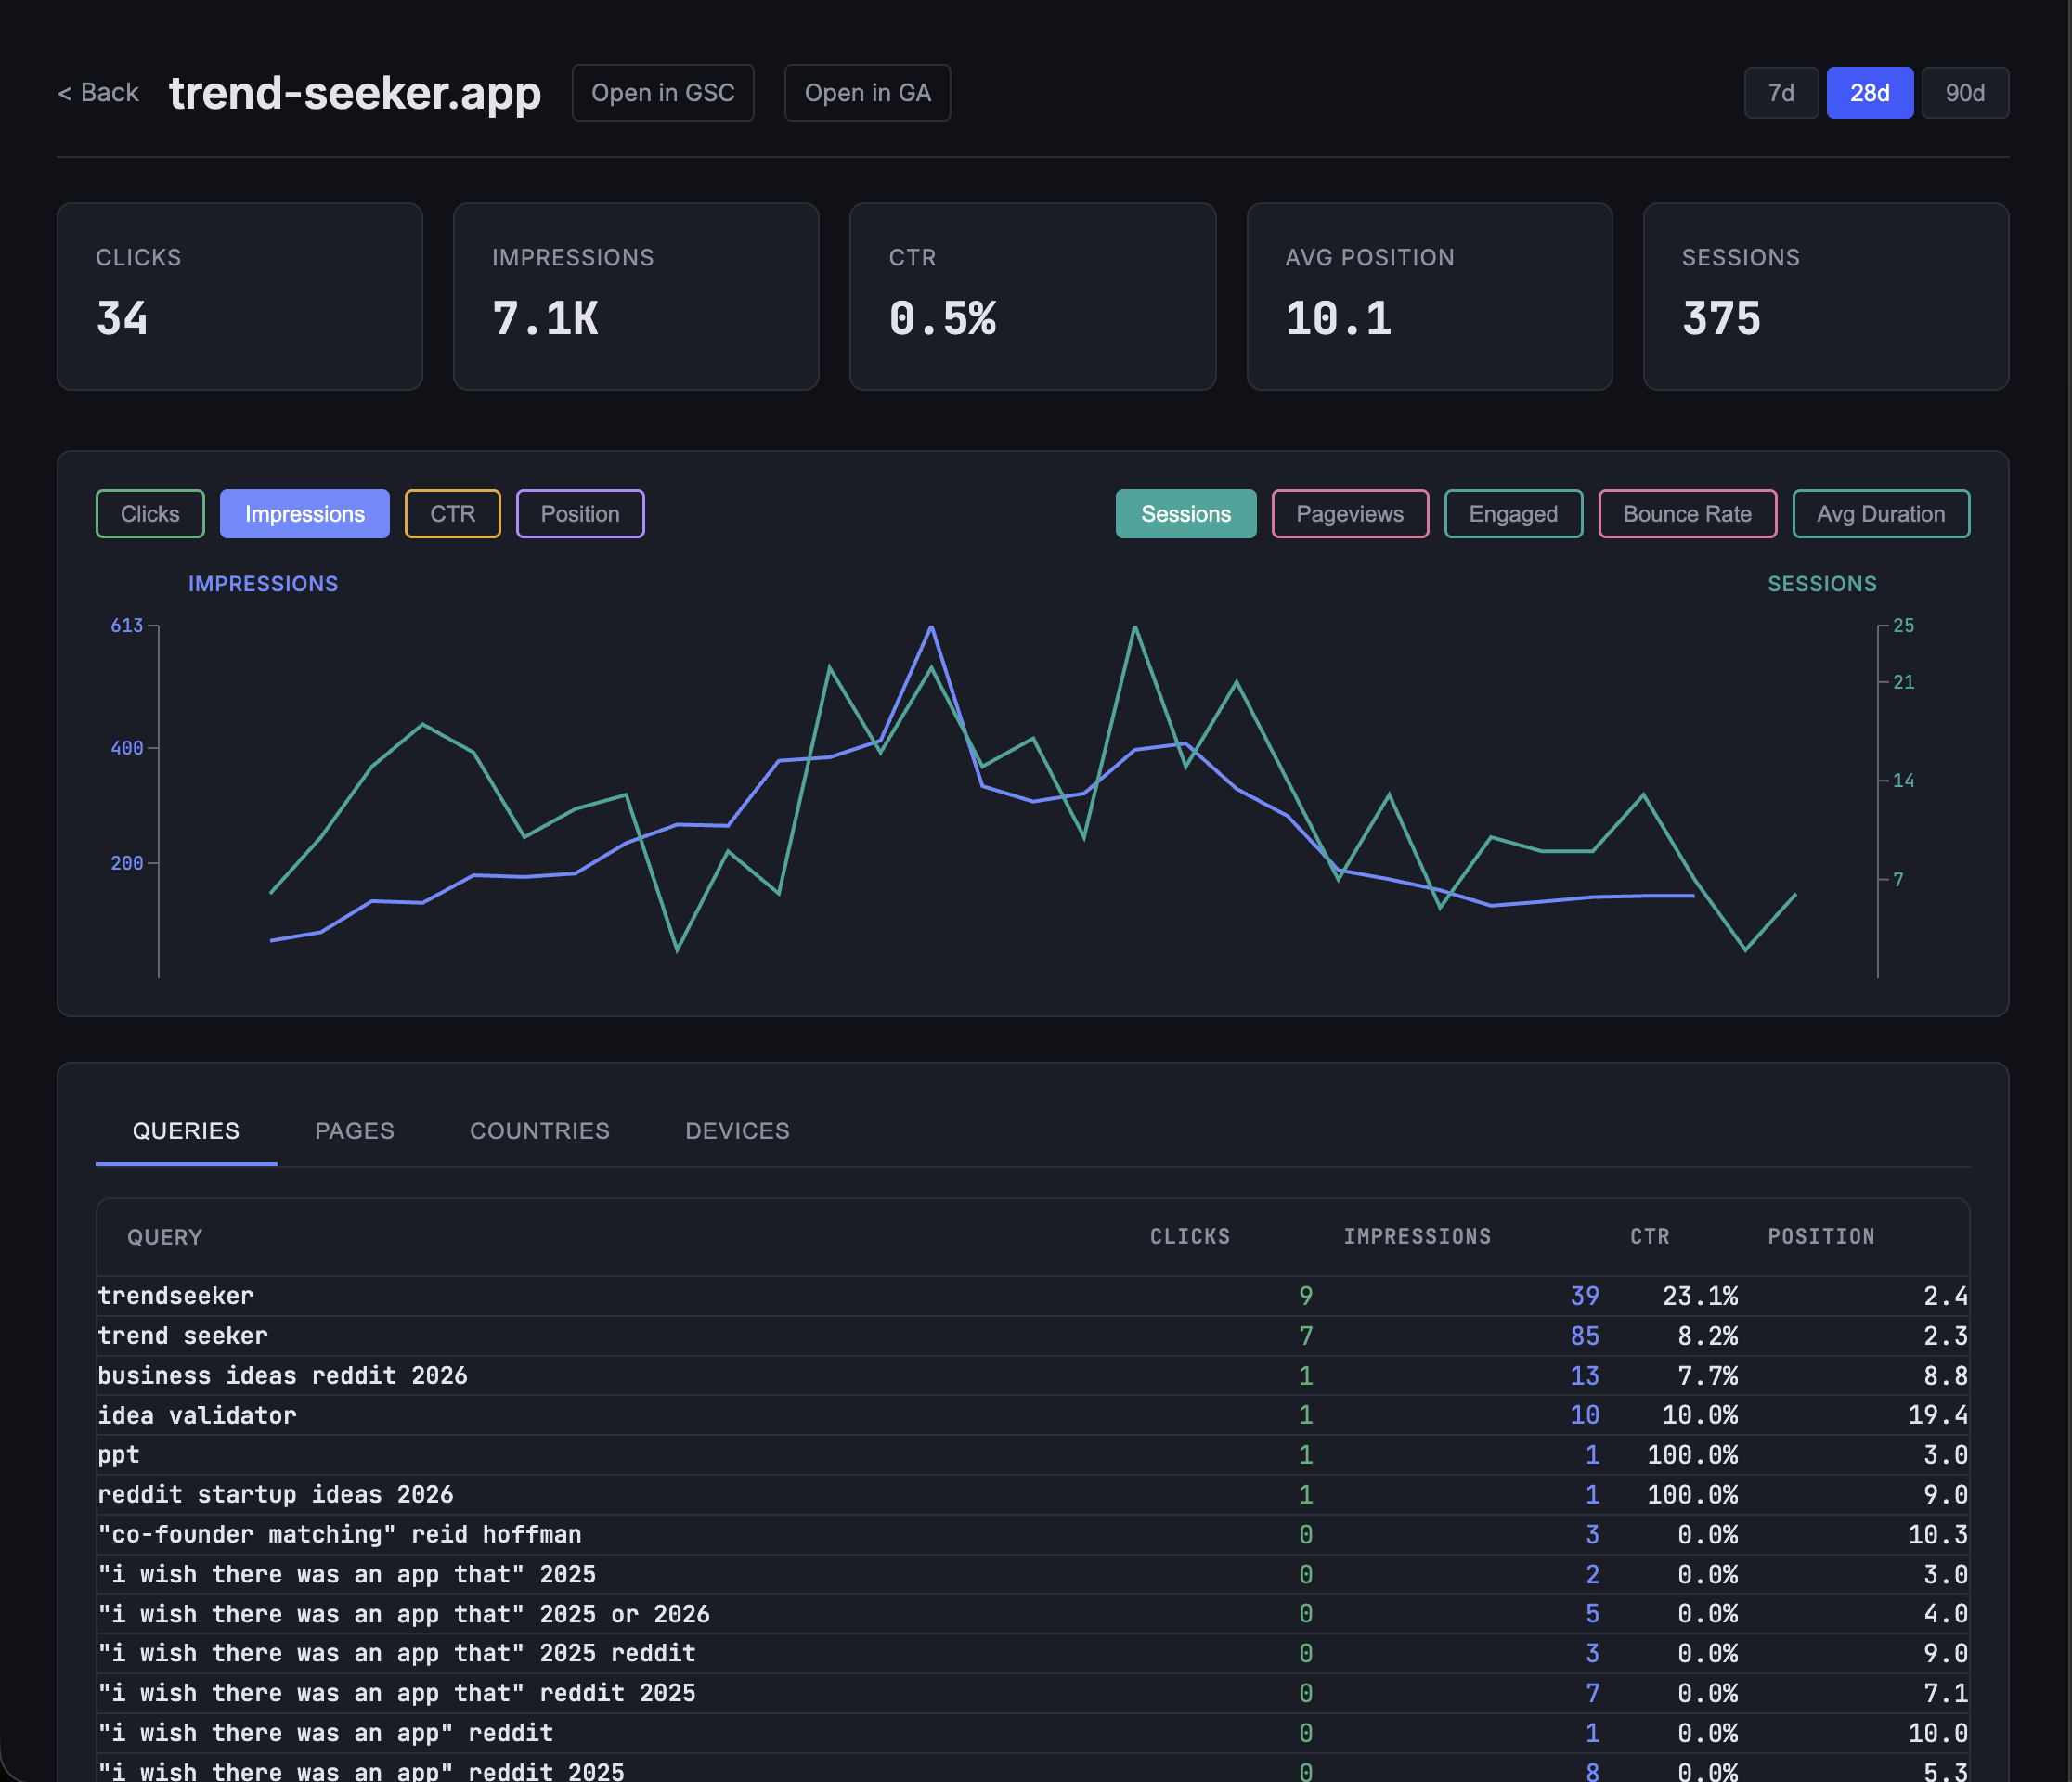
Task: Select the 28d time range
Action: click(1869, 93)
